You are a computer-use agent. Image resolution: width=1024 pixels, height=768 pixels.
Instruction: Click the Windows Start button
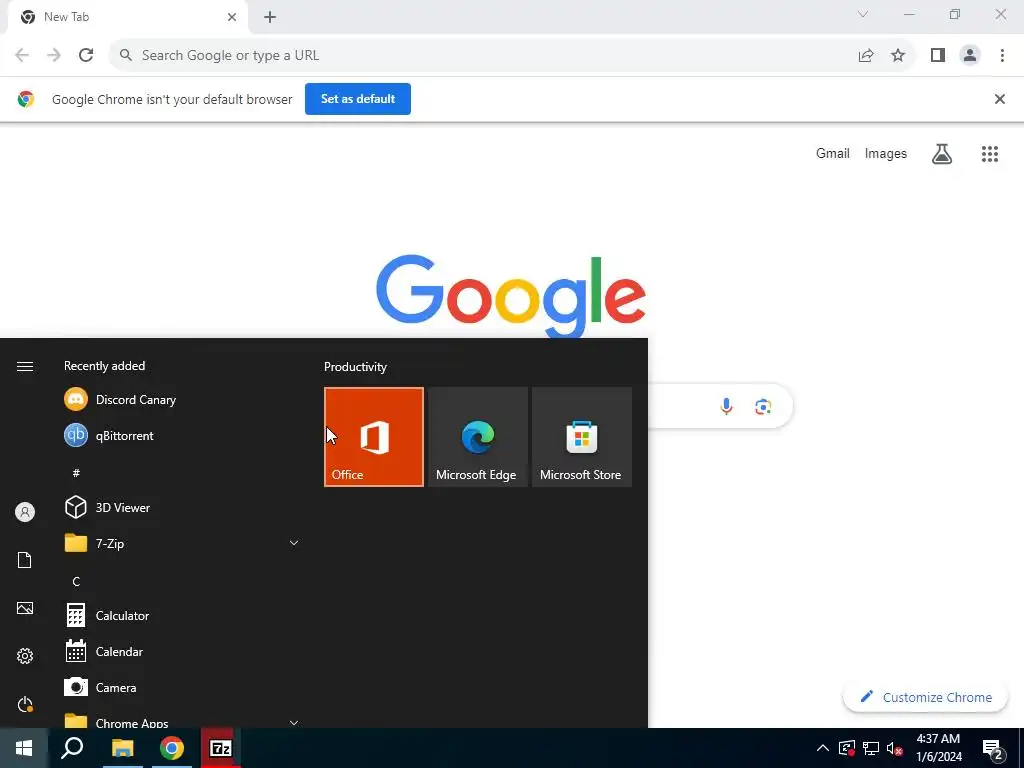[24, 748]
